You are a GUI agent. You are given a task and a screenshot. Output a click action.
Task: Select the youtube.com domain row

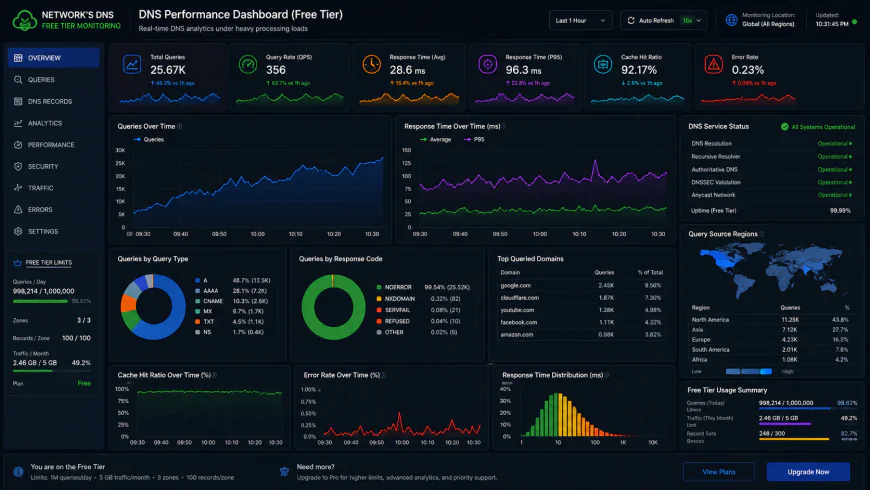click(x=581, y=310)
